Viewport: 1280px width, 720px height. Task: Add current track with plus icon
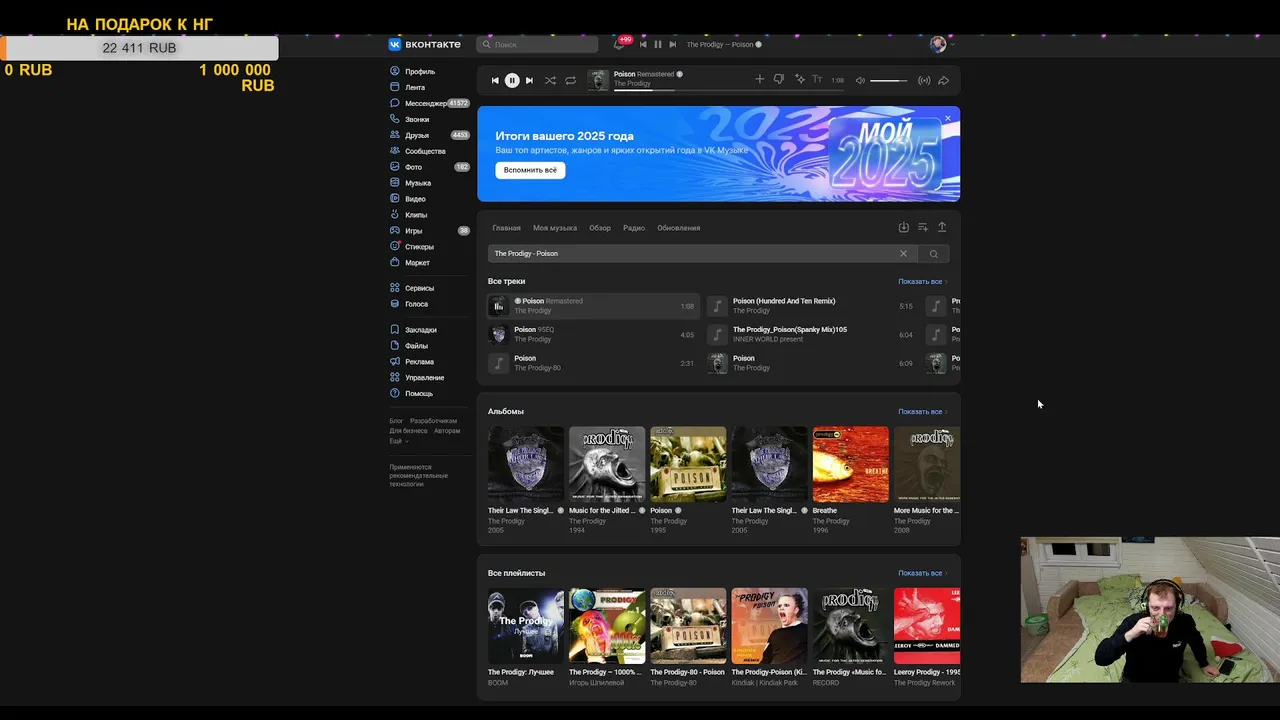pos(759,79)
